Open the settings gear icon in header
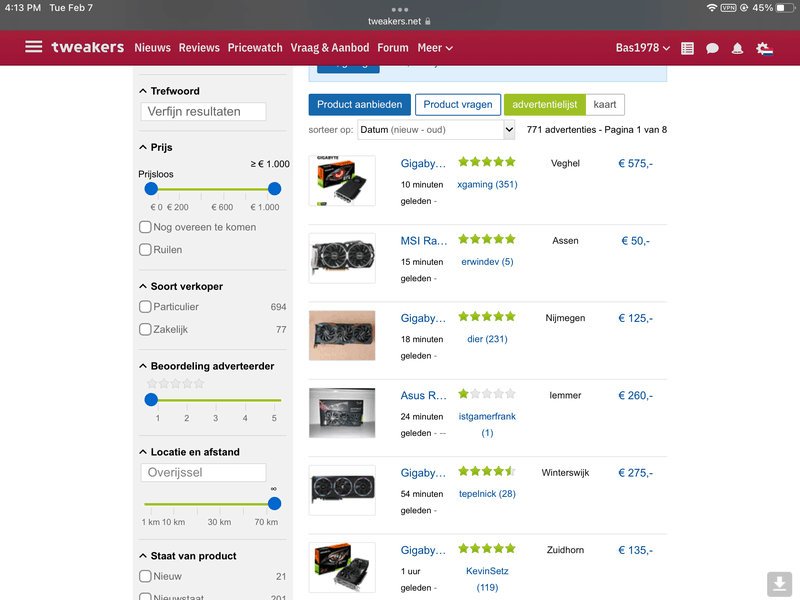This screenshot has height=600, width=800. [x=764, y=48]
